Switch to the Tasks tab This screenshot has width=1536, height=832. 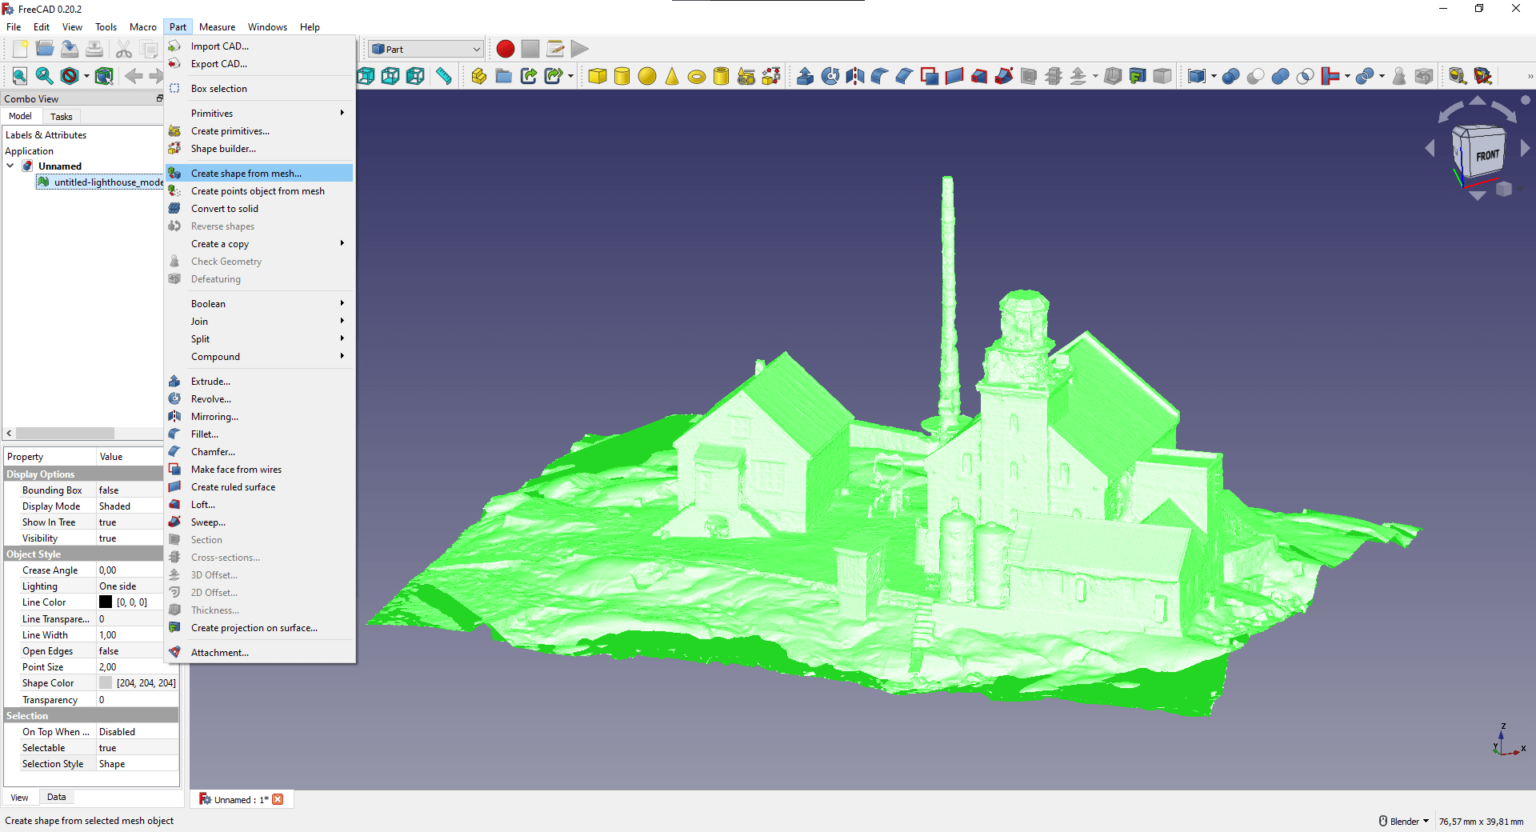[61, 116]
